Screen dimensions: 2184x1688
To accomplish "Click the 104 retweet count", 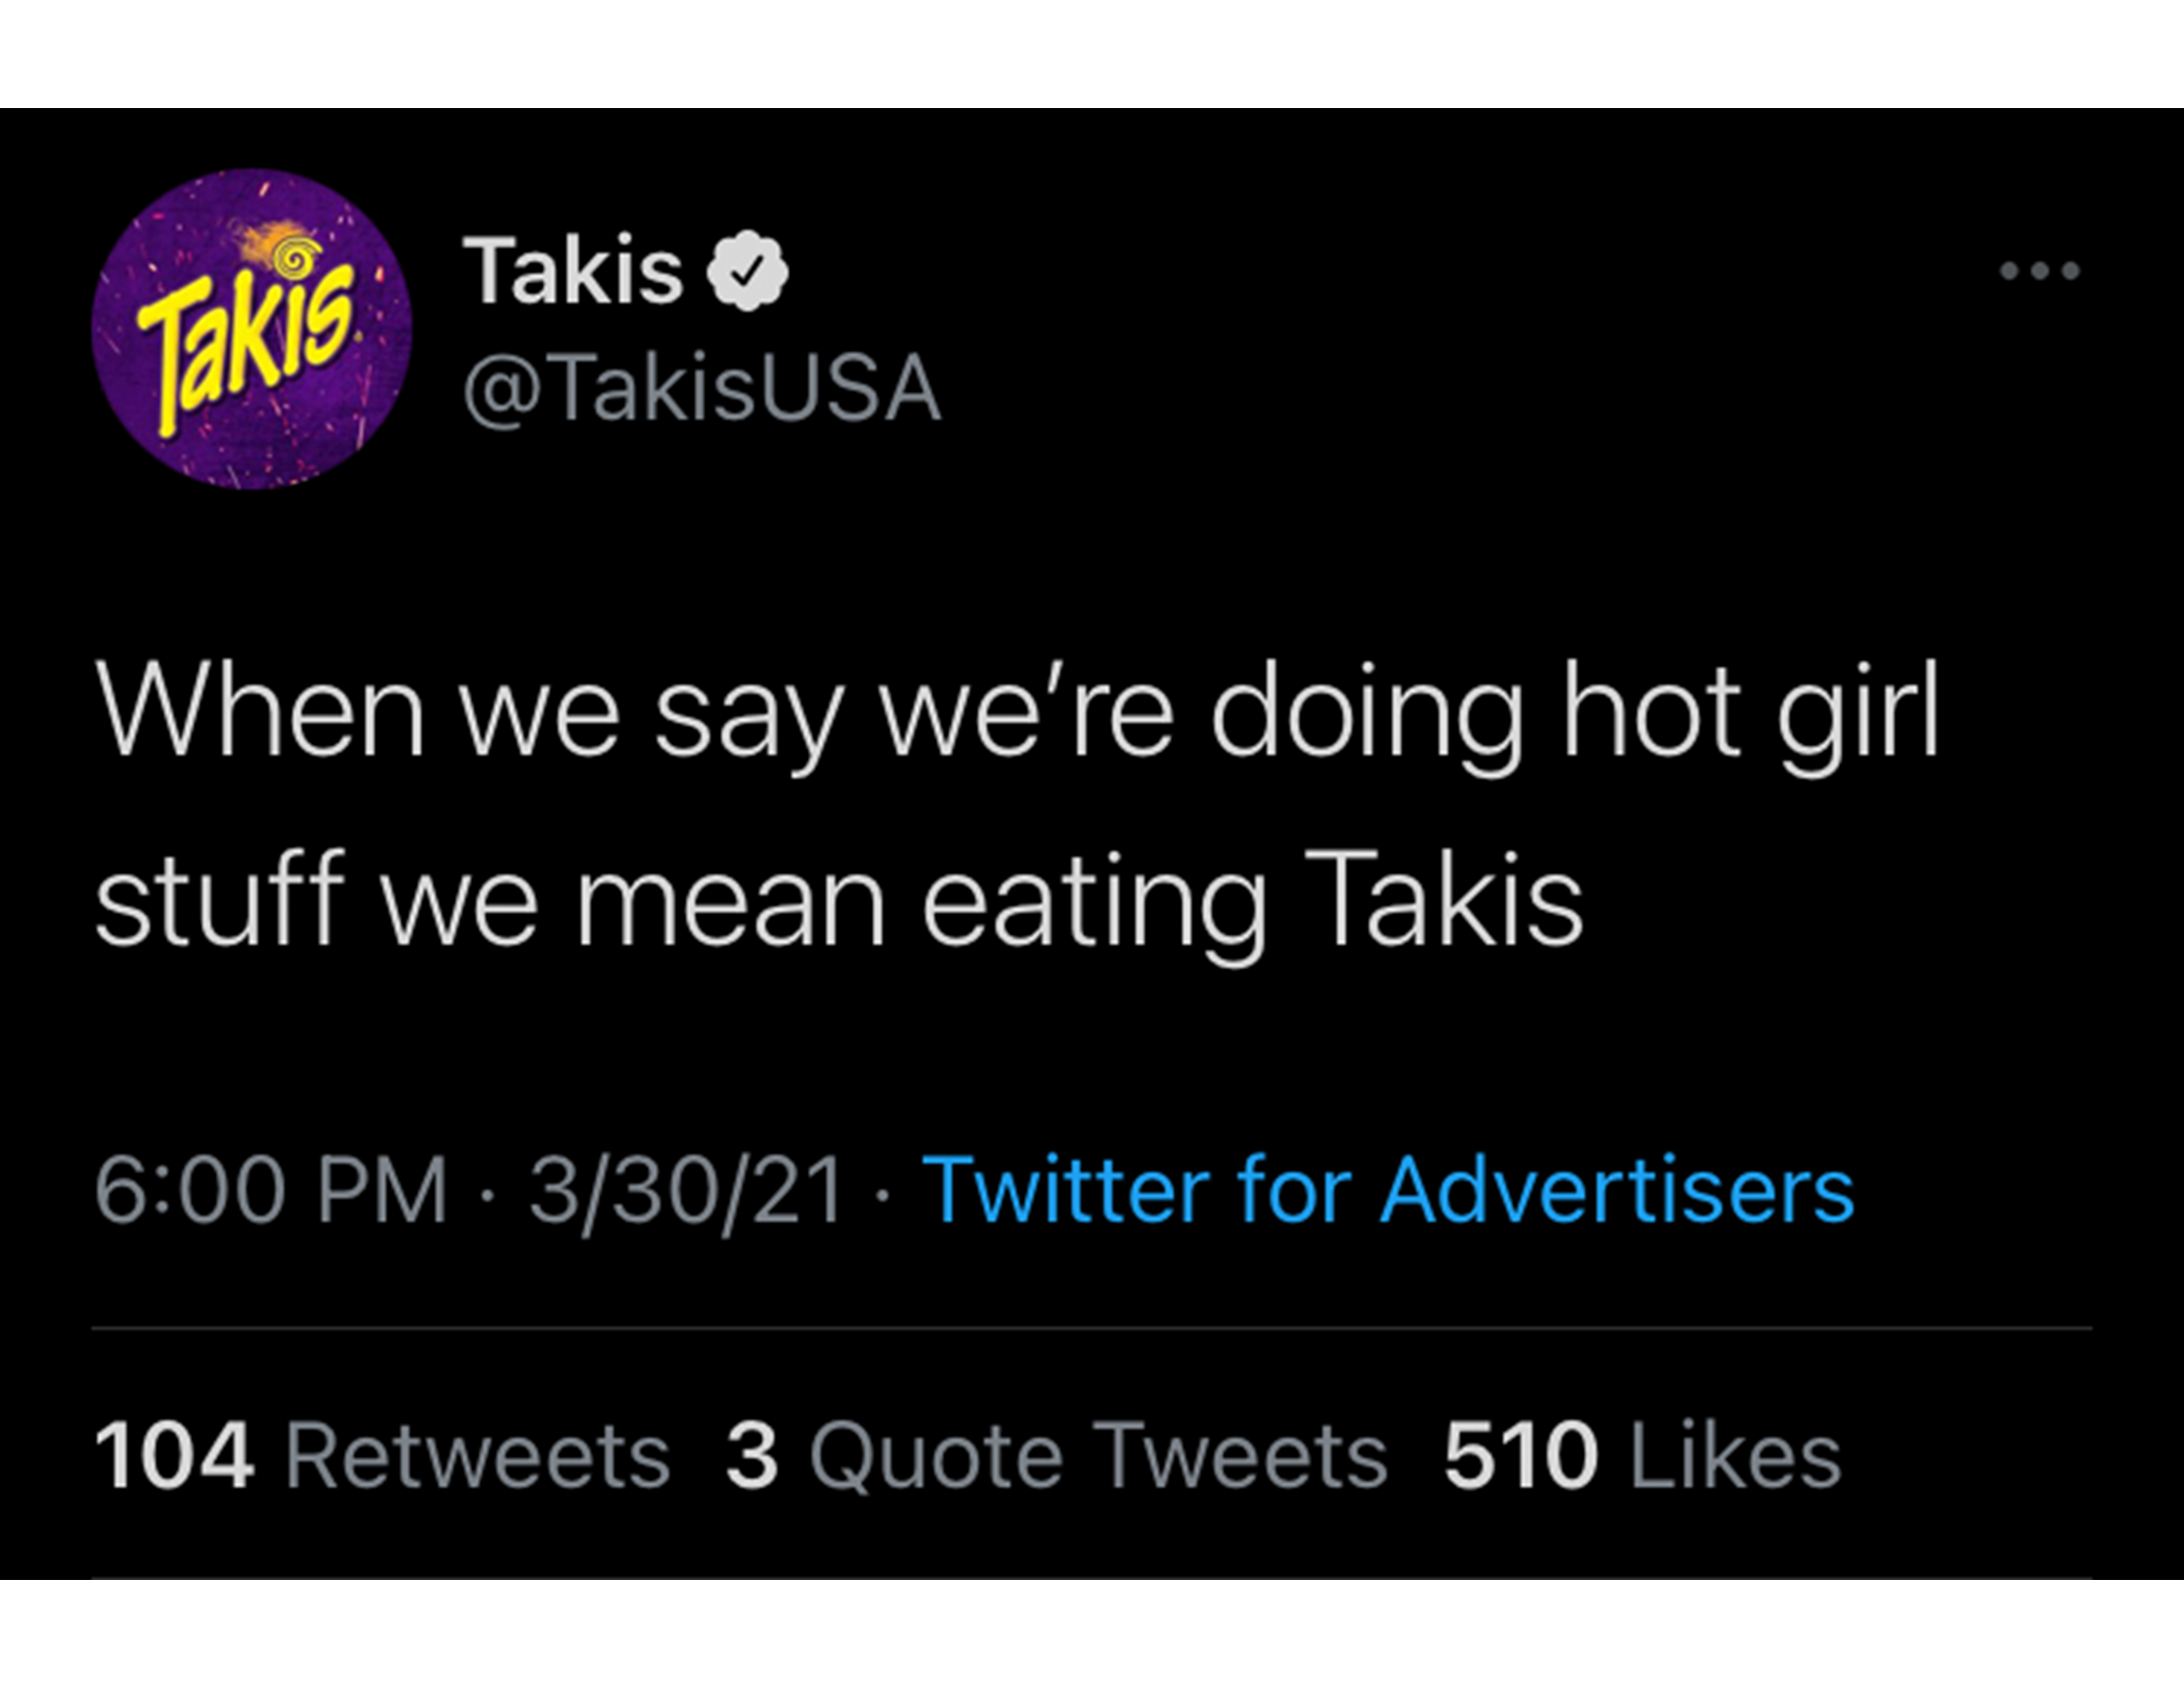I will coord(174,1456).
